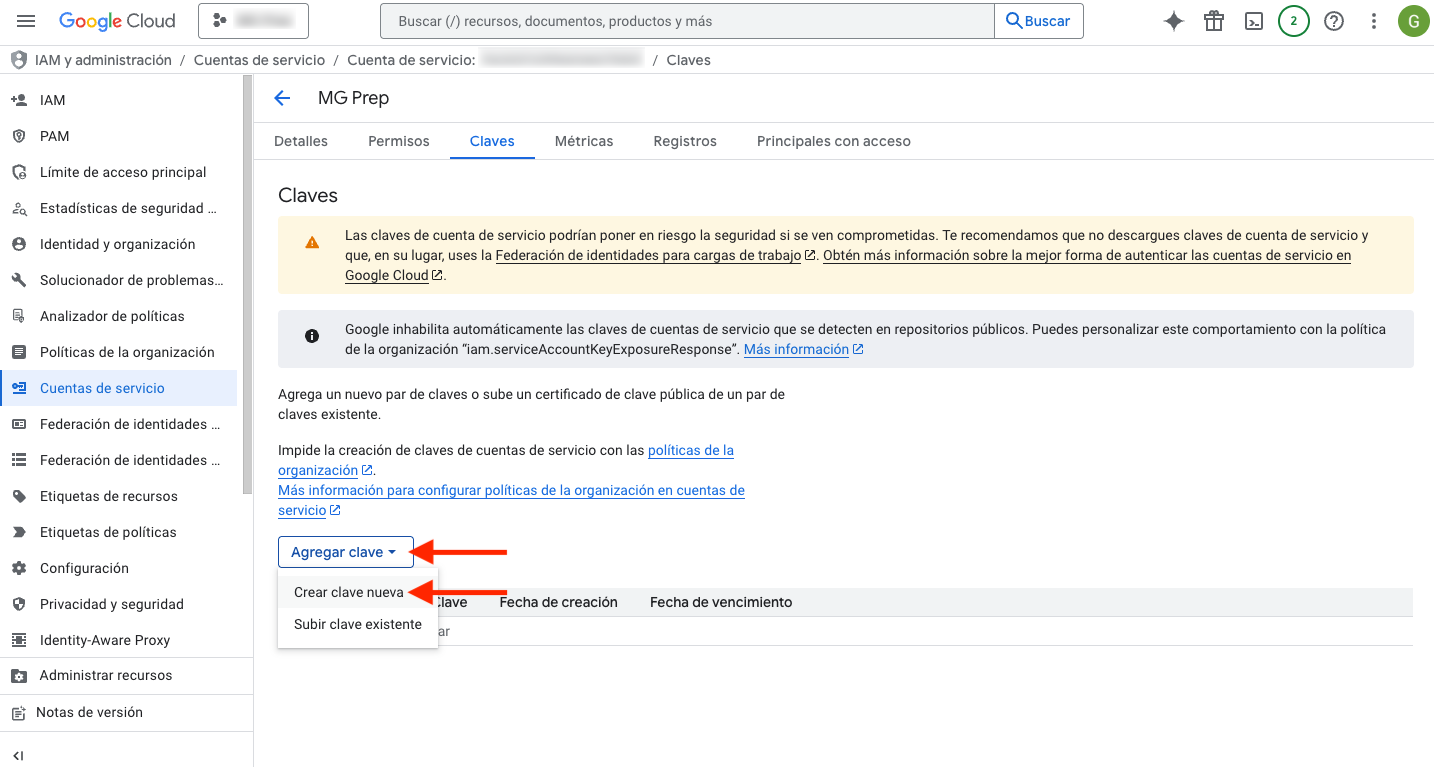
Task: Open the Más información link
Action: [x=796, y=349]
